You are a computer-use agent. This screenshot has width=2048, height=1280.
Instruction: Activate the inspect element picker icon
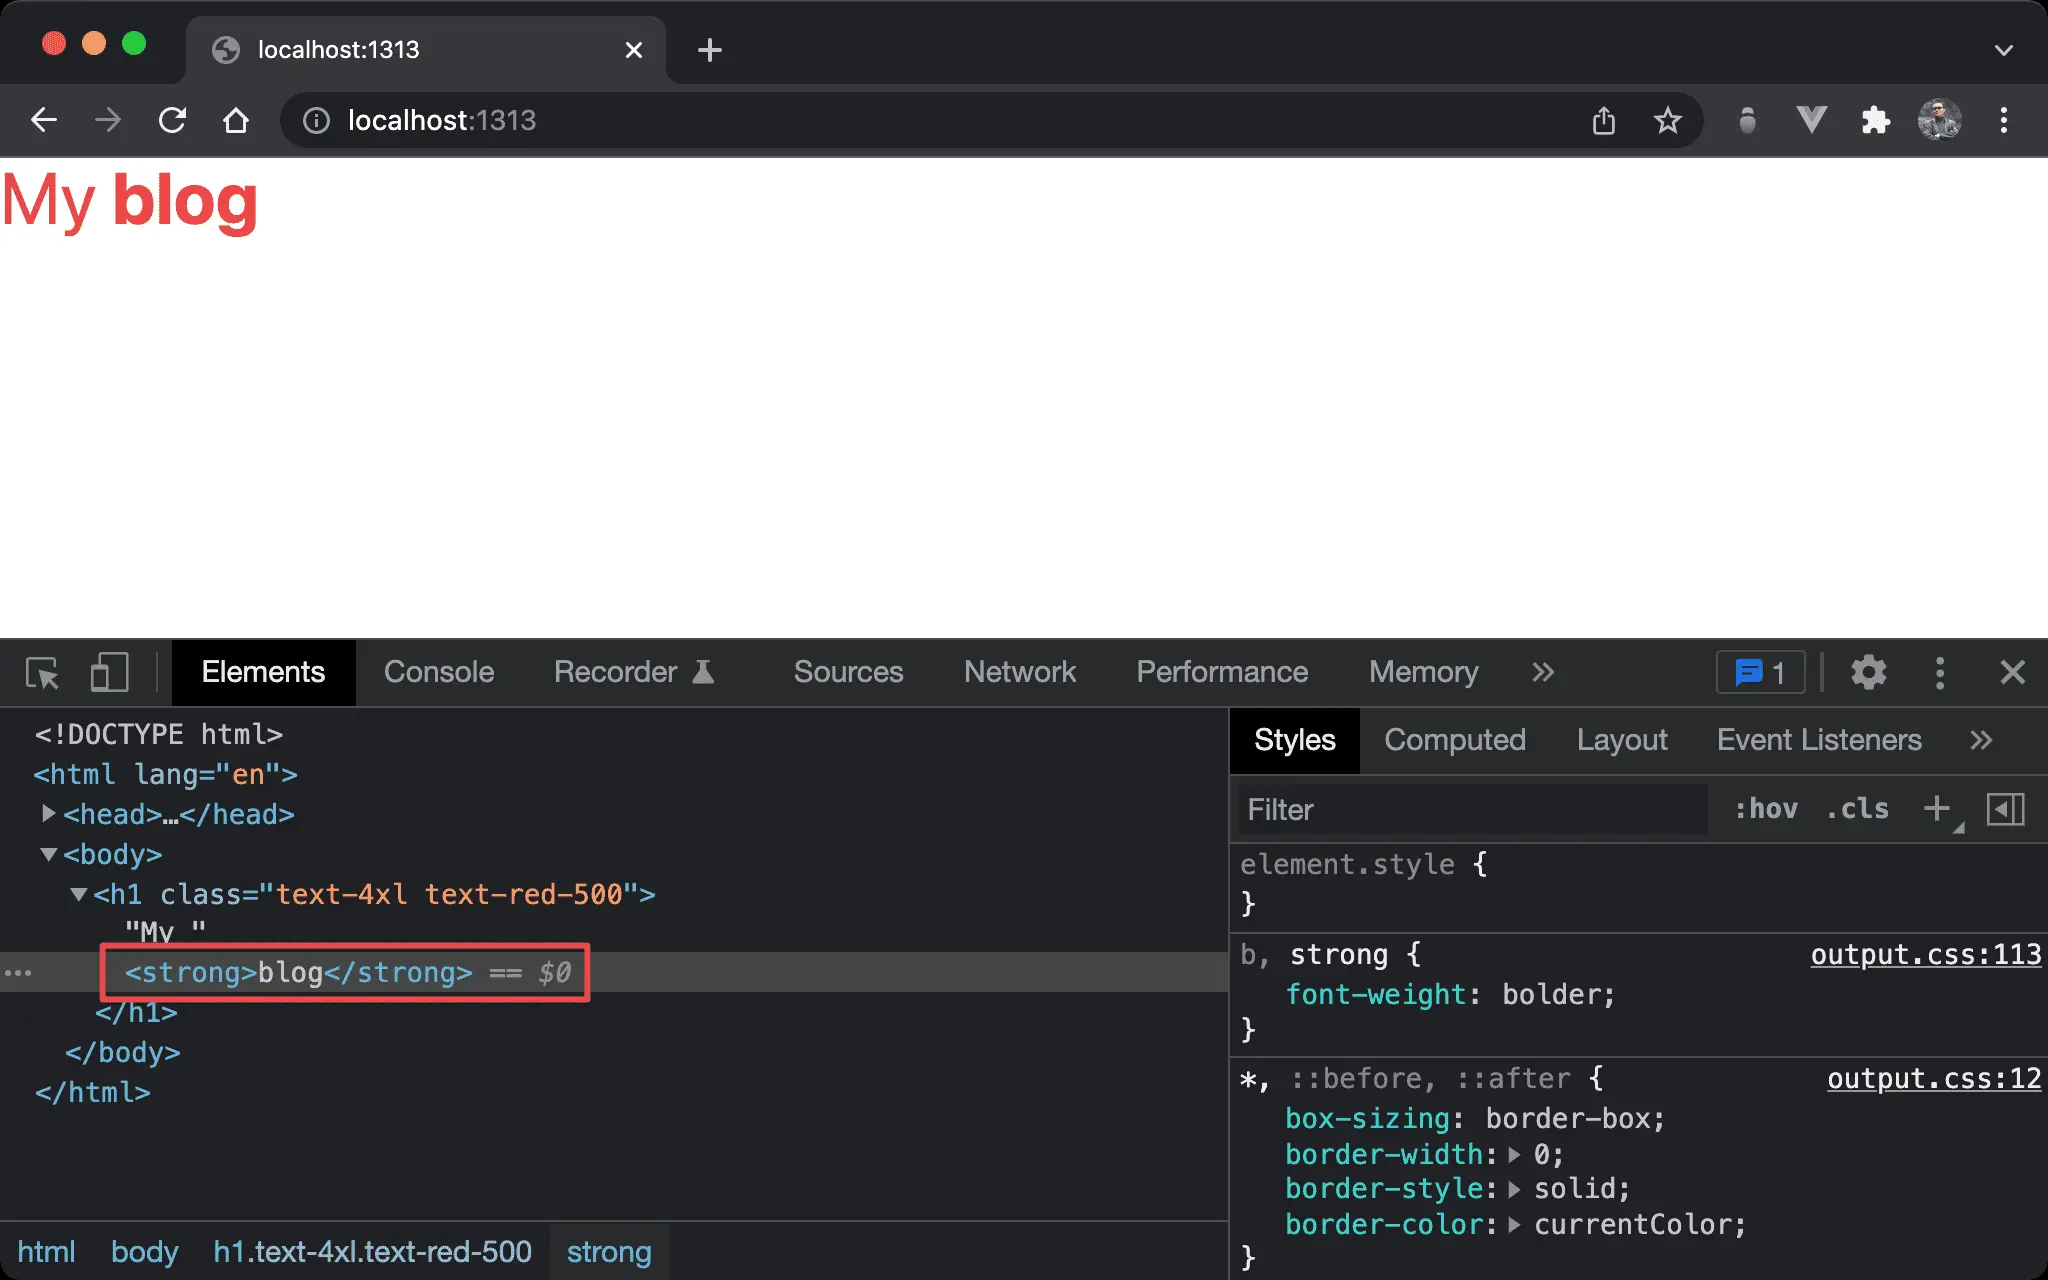(x=42, y=673)
